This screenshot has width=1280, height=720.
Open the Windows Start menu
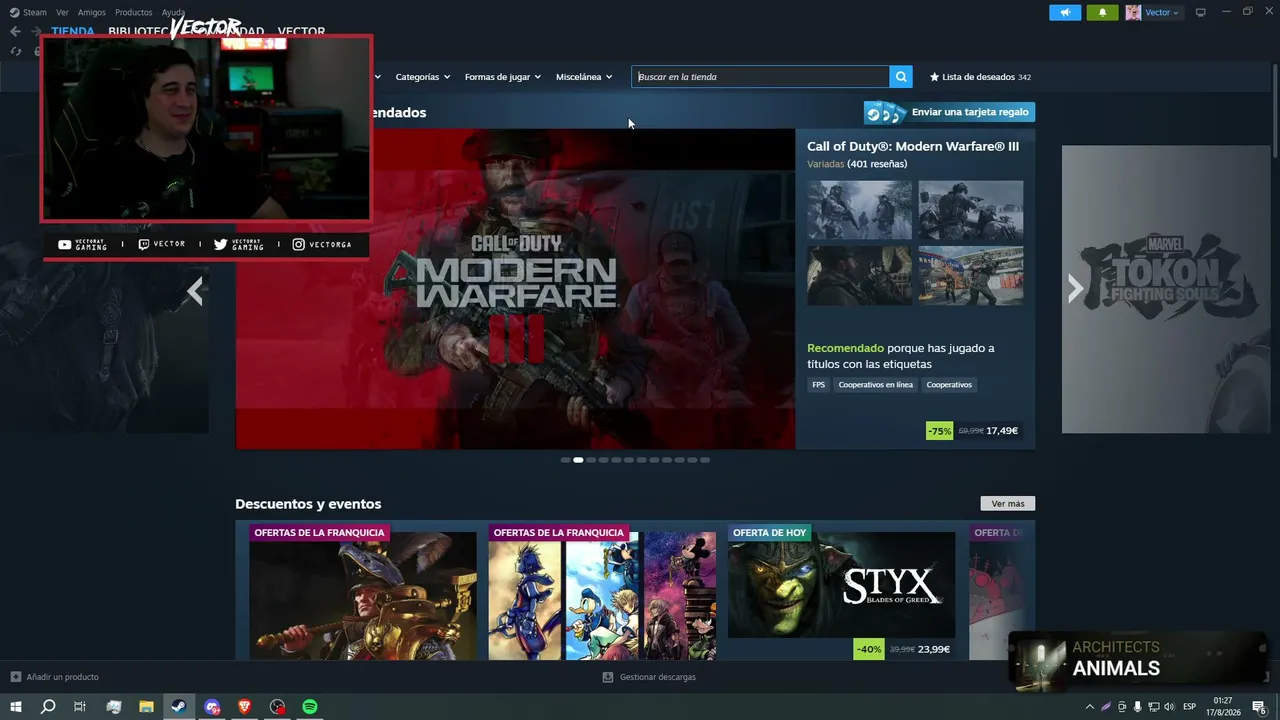pyautogui.click(x=16, y=707)
